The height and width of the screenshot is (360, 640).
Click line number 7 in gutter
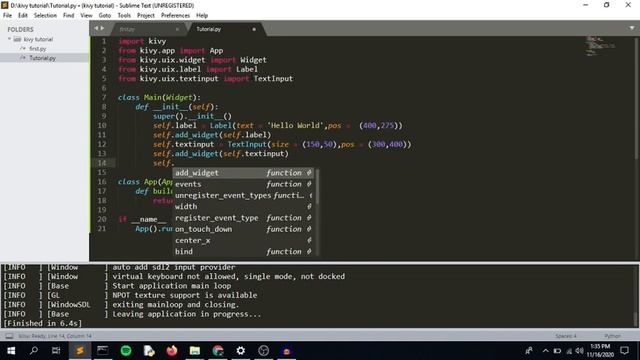(x=104, y=97)
